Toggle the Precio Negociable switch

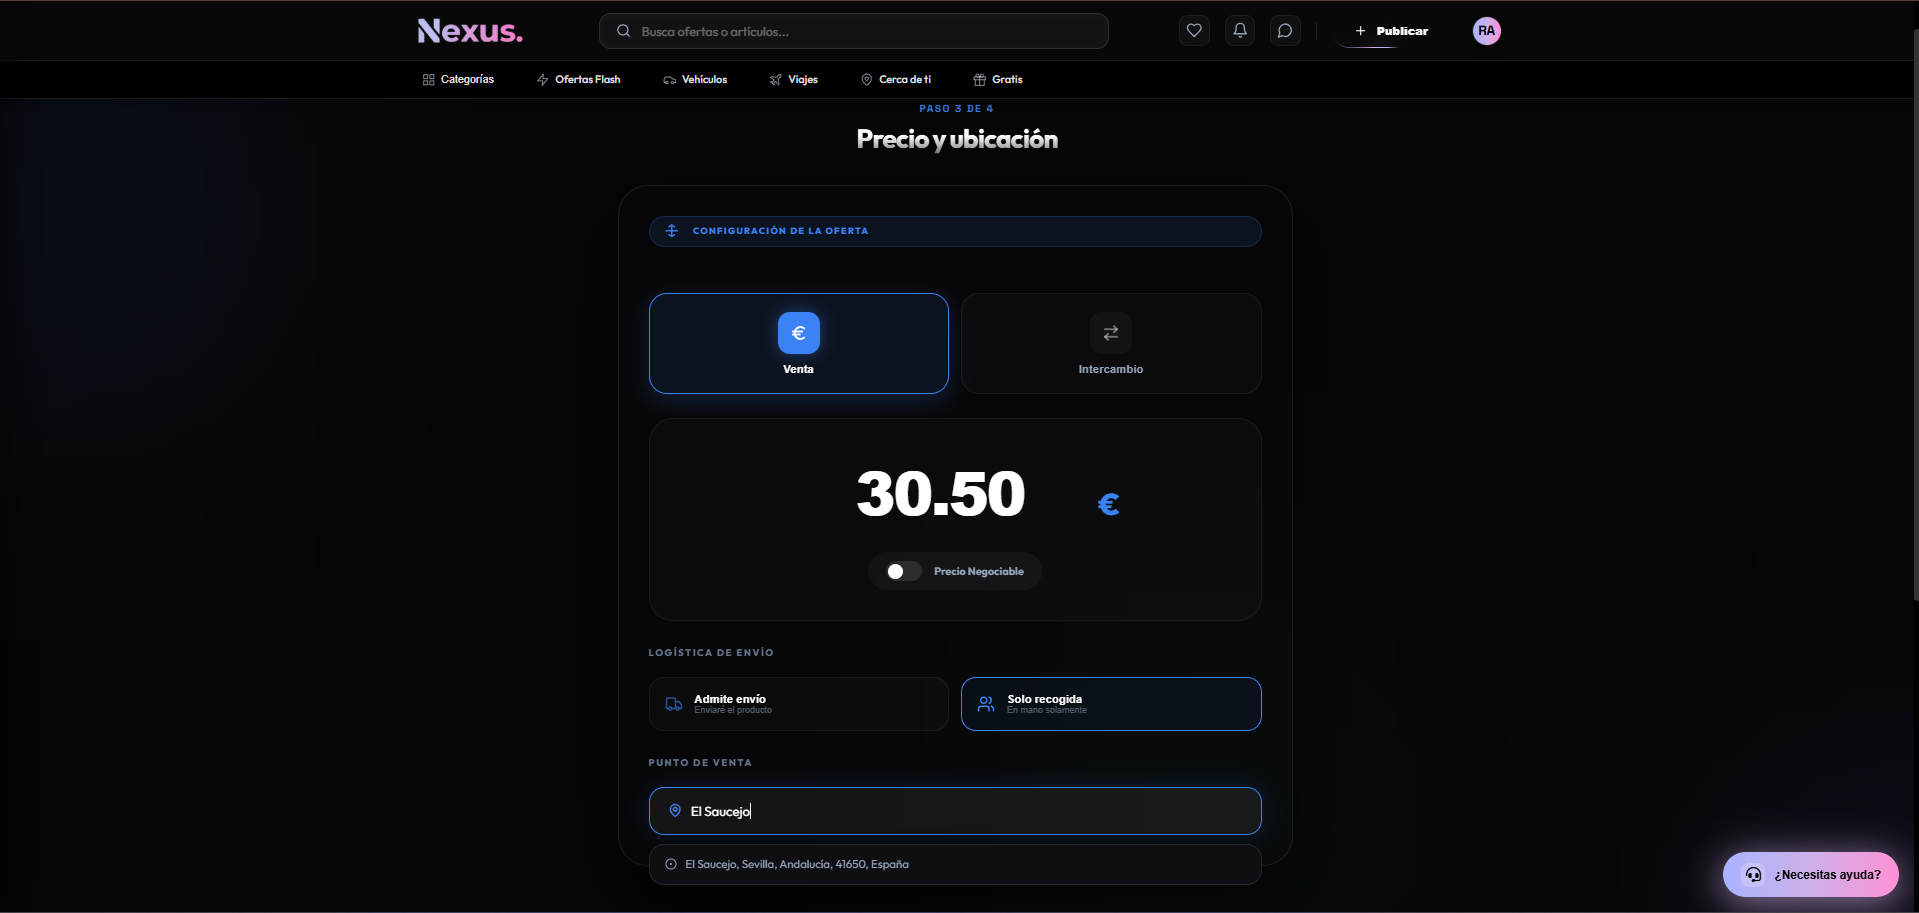pyautogui.click(x=903, y=571)
